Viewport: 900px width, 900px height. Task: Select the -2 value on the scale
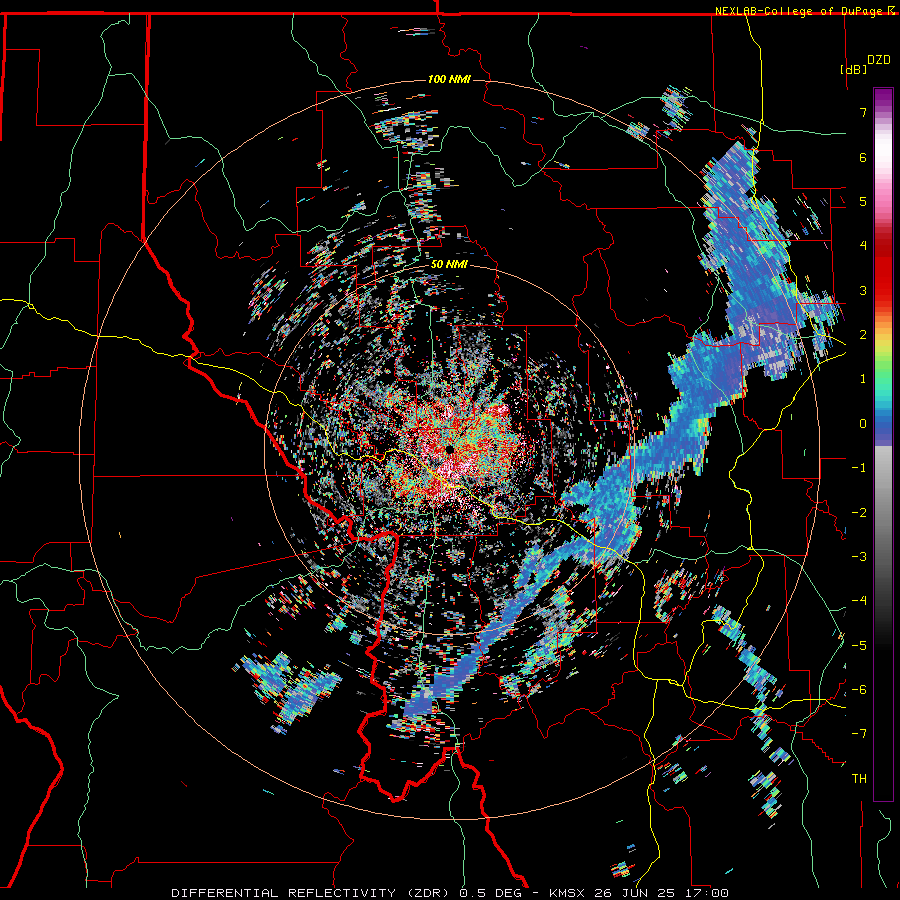(859, 512)
